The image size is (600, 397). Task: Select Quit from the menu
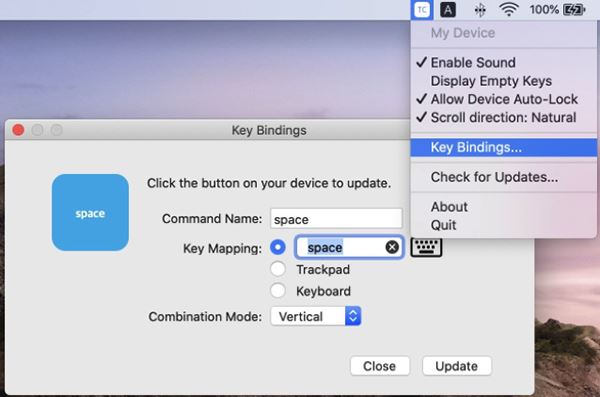click(x=504, y=225)
